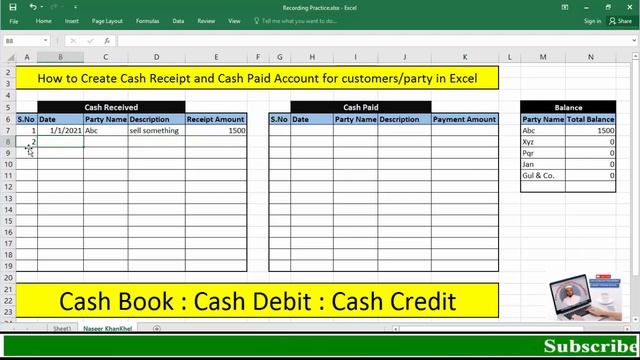Switch to the Home ribbon tab
The image size is (640, 360).
(43, 21)
